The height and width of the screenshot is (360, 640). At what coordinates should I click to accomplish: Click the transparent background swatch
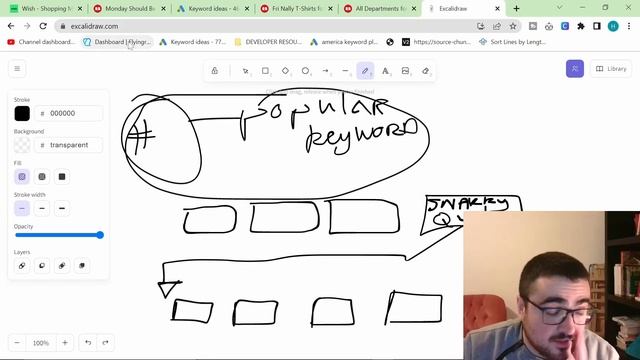(22, 145)
